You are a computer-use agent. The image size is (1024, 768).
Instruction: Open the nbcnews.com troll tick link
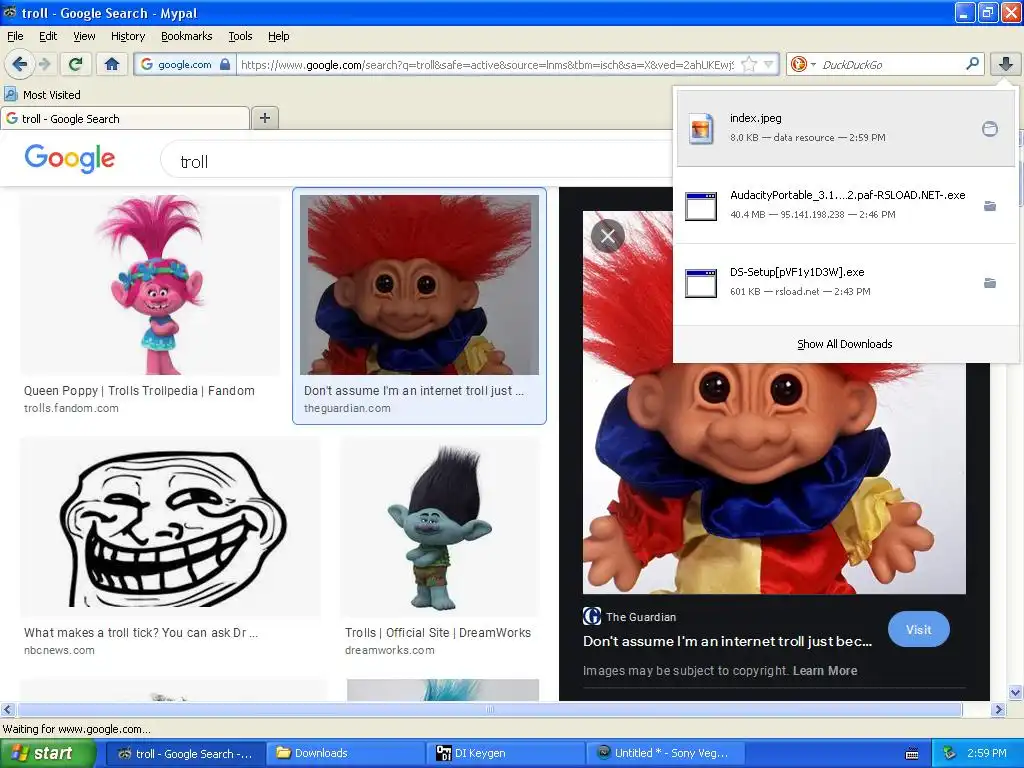click(x=141, y=633)
